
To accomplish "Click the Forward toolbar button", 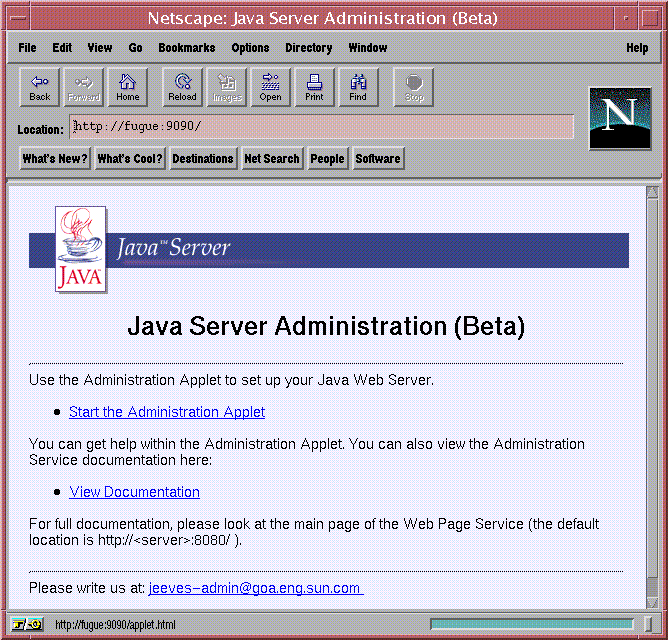I will tap(84, 87).
